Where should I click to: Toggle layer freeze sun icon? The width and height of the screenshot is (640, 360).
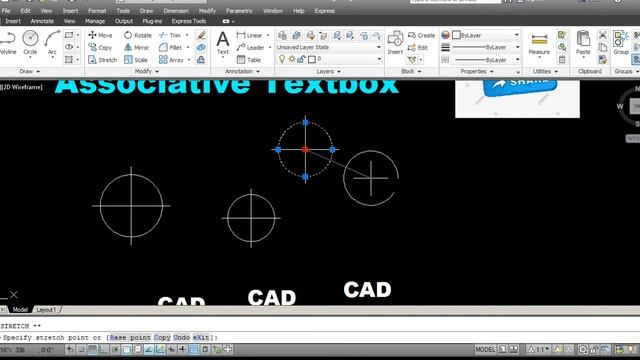pos(291,60)
